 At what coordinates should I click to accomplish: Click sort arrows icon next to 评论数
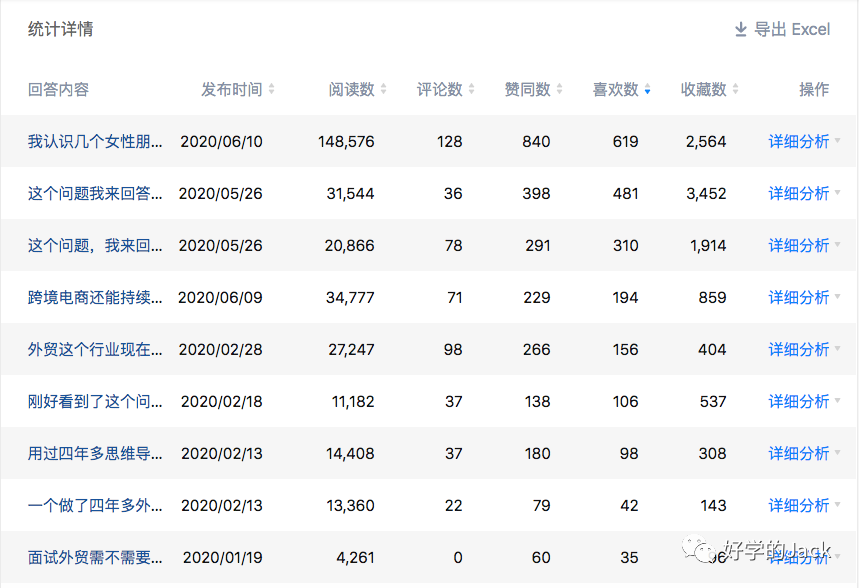[471, 90]
